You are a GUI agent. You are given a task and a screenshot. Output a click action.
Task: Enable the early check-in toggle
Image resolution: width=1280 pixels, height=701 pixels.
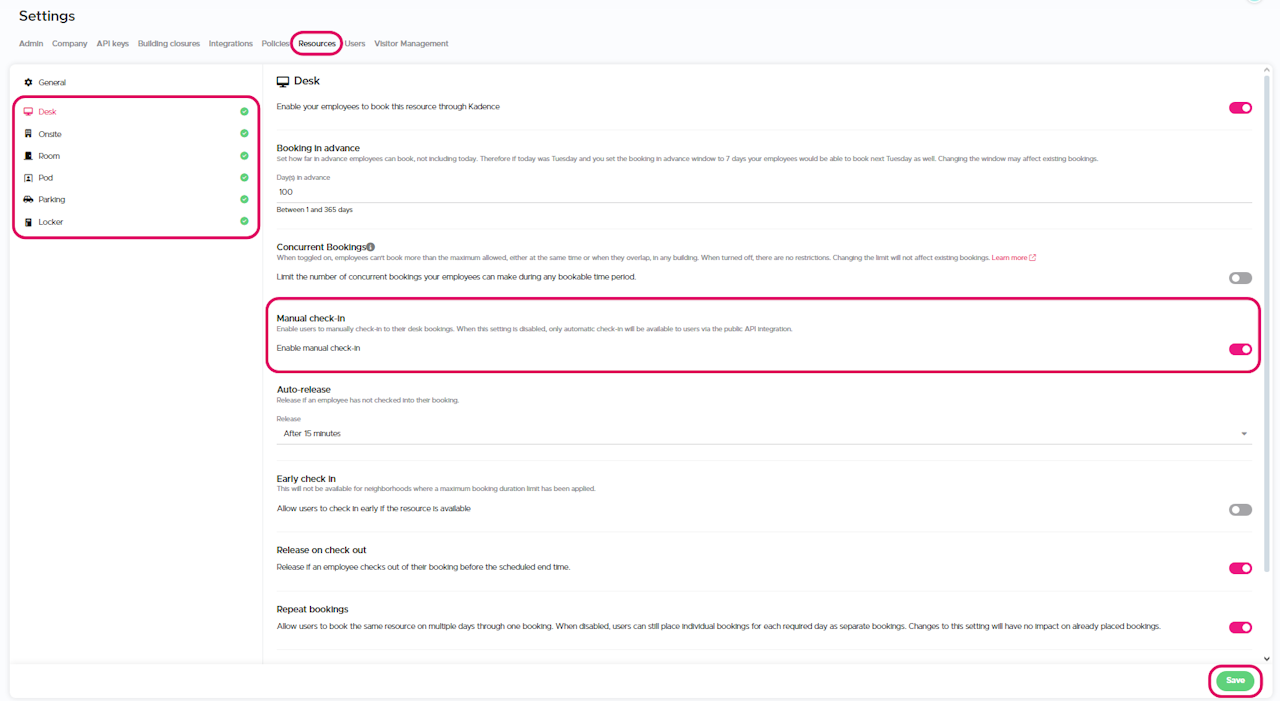[1240, 510]
